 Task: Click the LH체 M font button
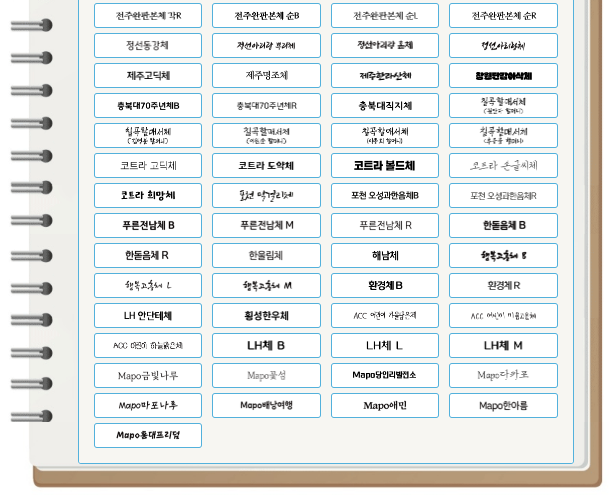tap(503, 346)
